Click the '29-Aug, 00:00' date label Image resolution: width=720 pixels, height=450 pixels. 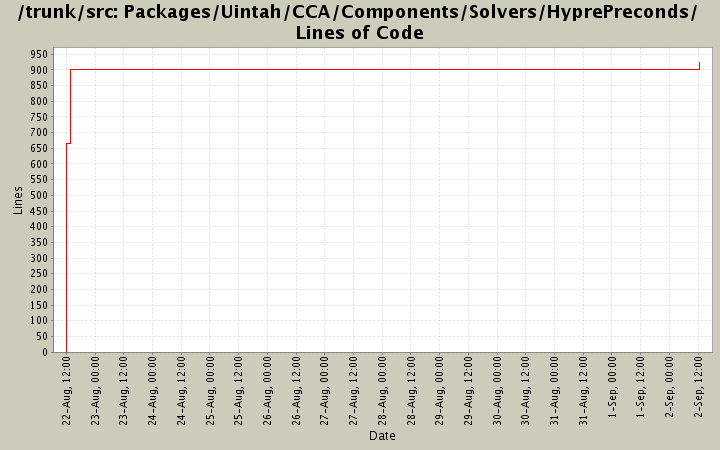click(x=439, y=390)
